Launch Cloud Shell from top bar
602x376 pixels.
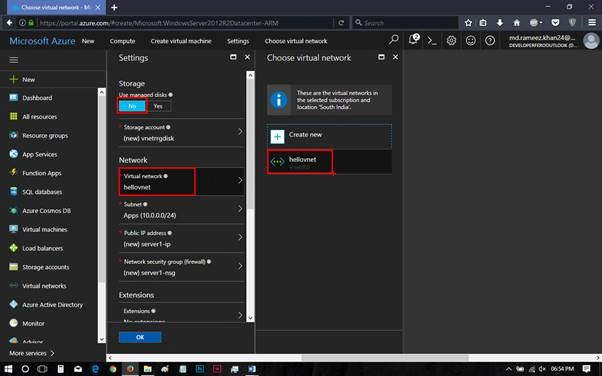coord(432,40)
